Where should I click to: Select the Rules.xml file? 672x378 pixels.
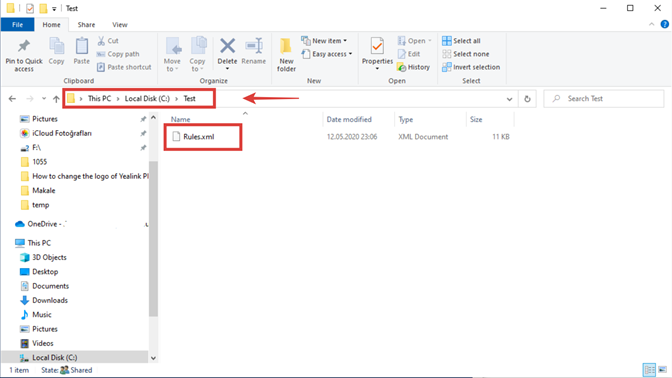[x=199, y=137]
